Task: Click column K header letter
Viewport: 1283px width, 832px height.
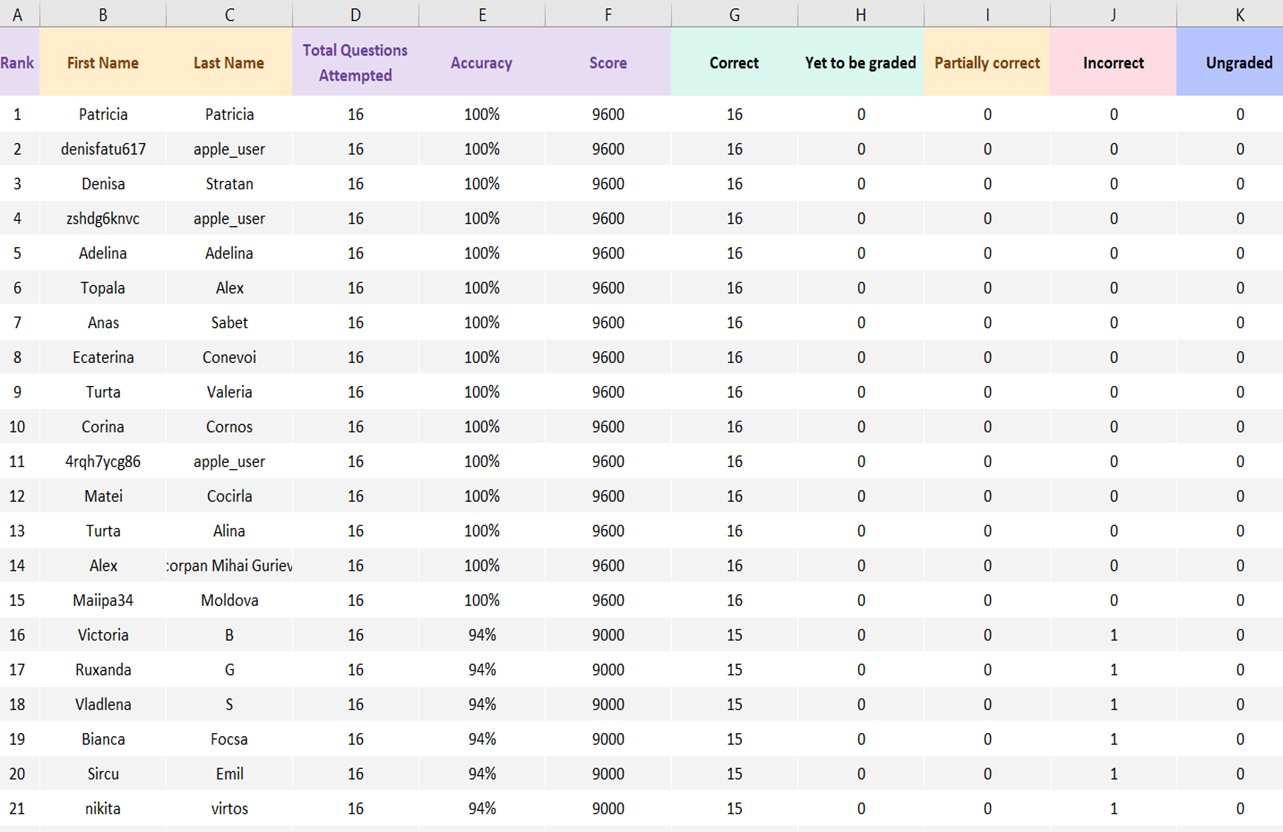Action: [x=1239, y=14]
